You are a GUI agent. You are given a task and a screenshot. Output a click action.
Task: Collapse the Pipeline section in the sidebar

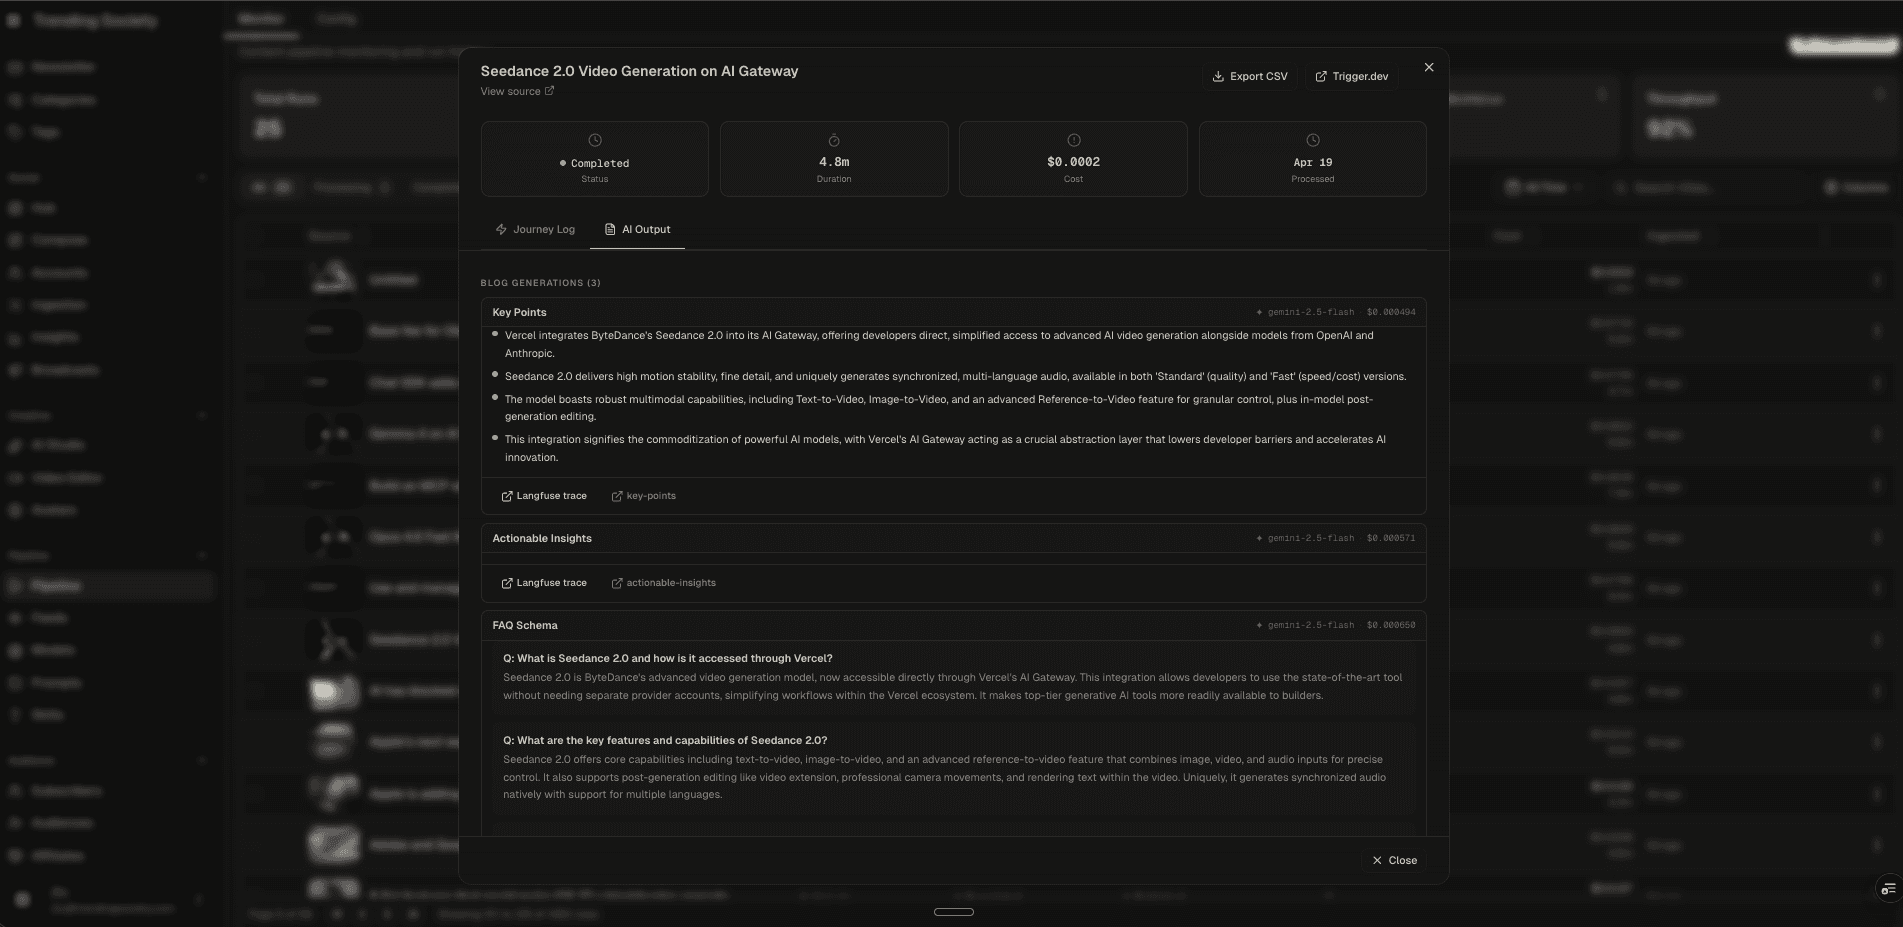tap(204, 555)
